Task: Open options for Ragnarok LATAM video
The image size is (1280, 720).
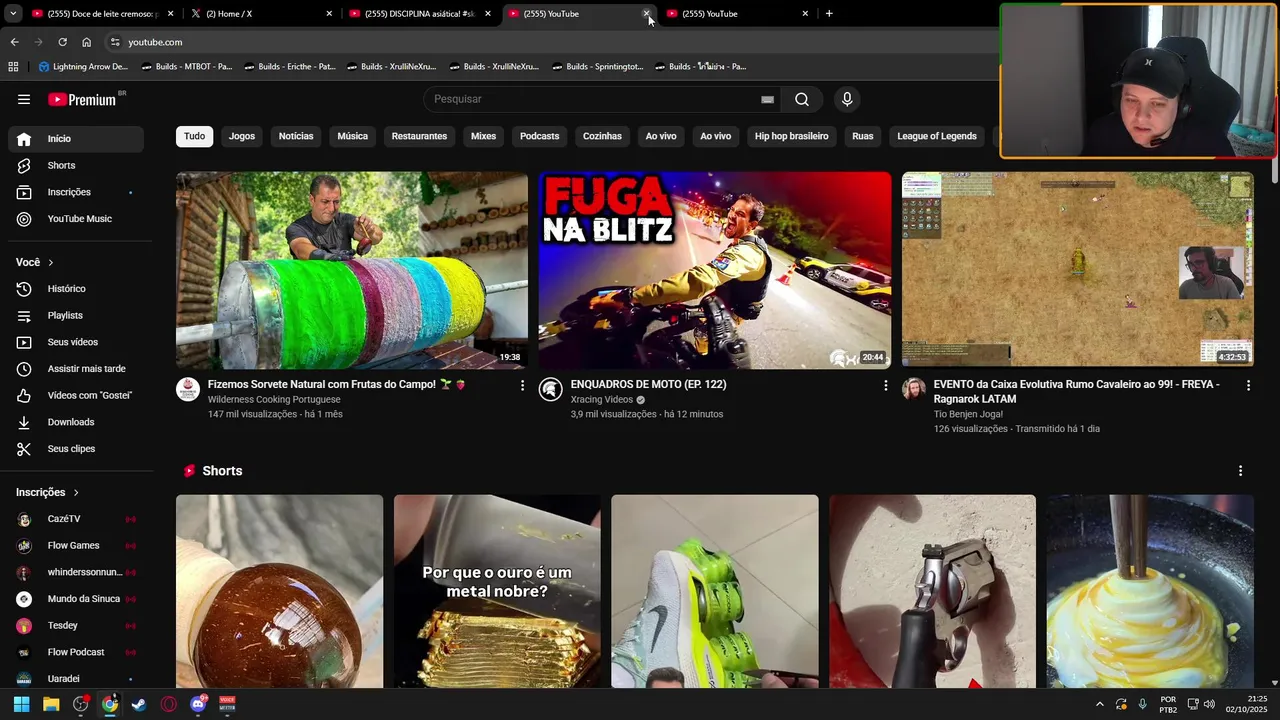Action: (x=1248, y=385)
